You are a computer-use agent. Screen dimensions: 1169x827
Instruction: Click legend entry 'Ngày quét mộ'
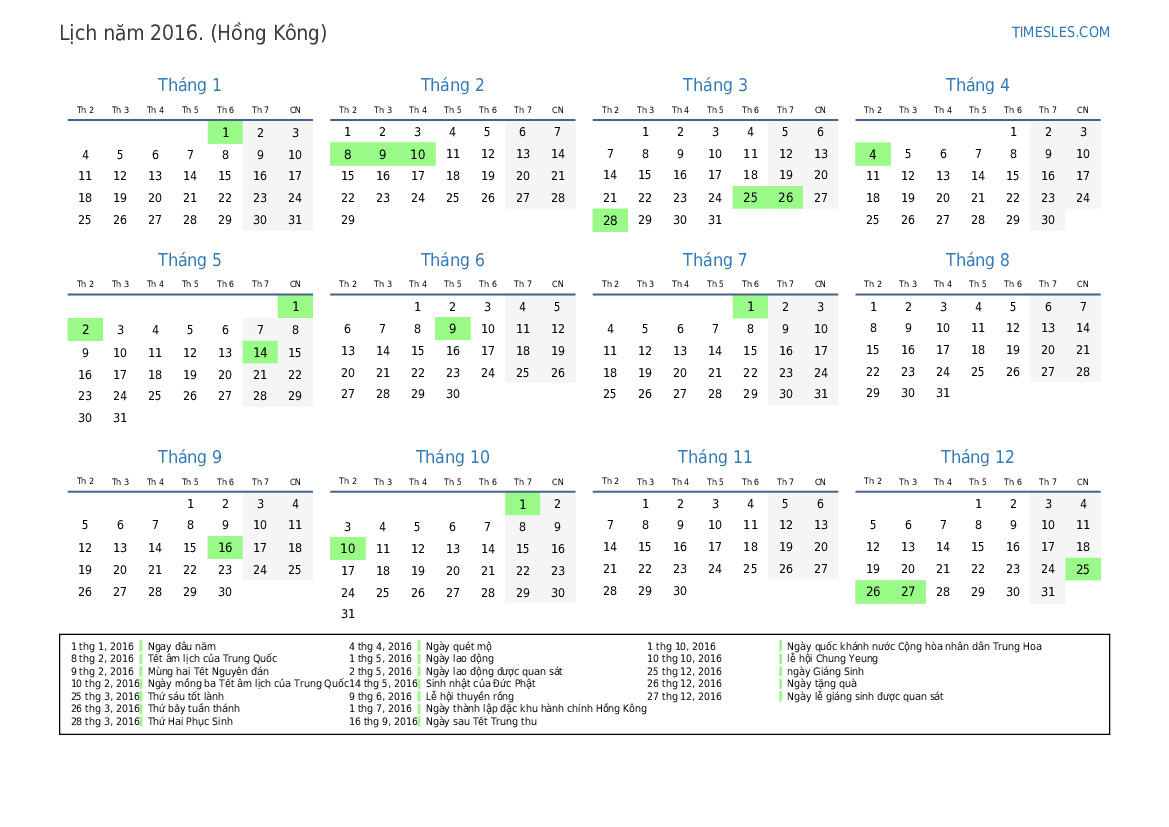point(459,647)
